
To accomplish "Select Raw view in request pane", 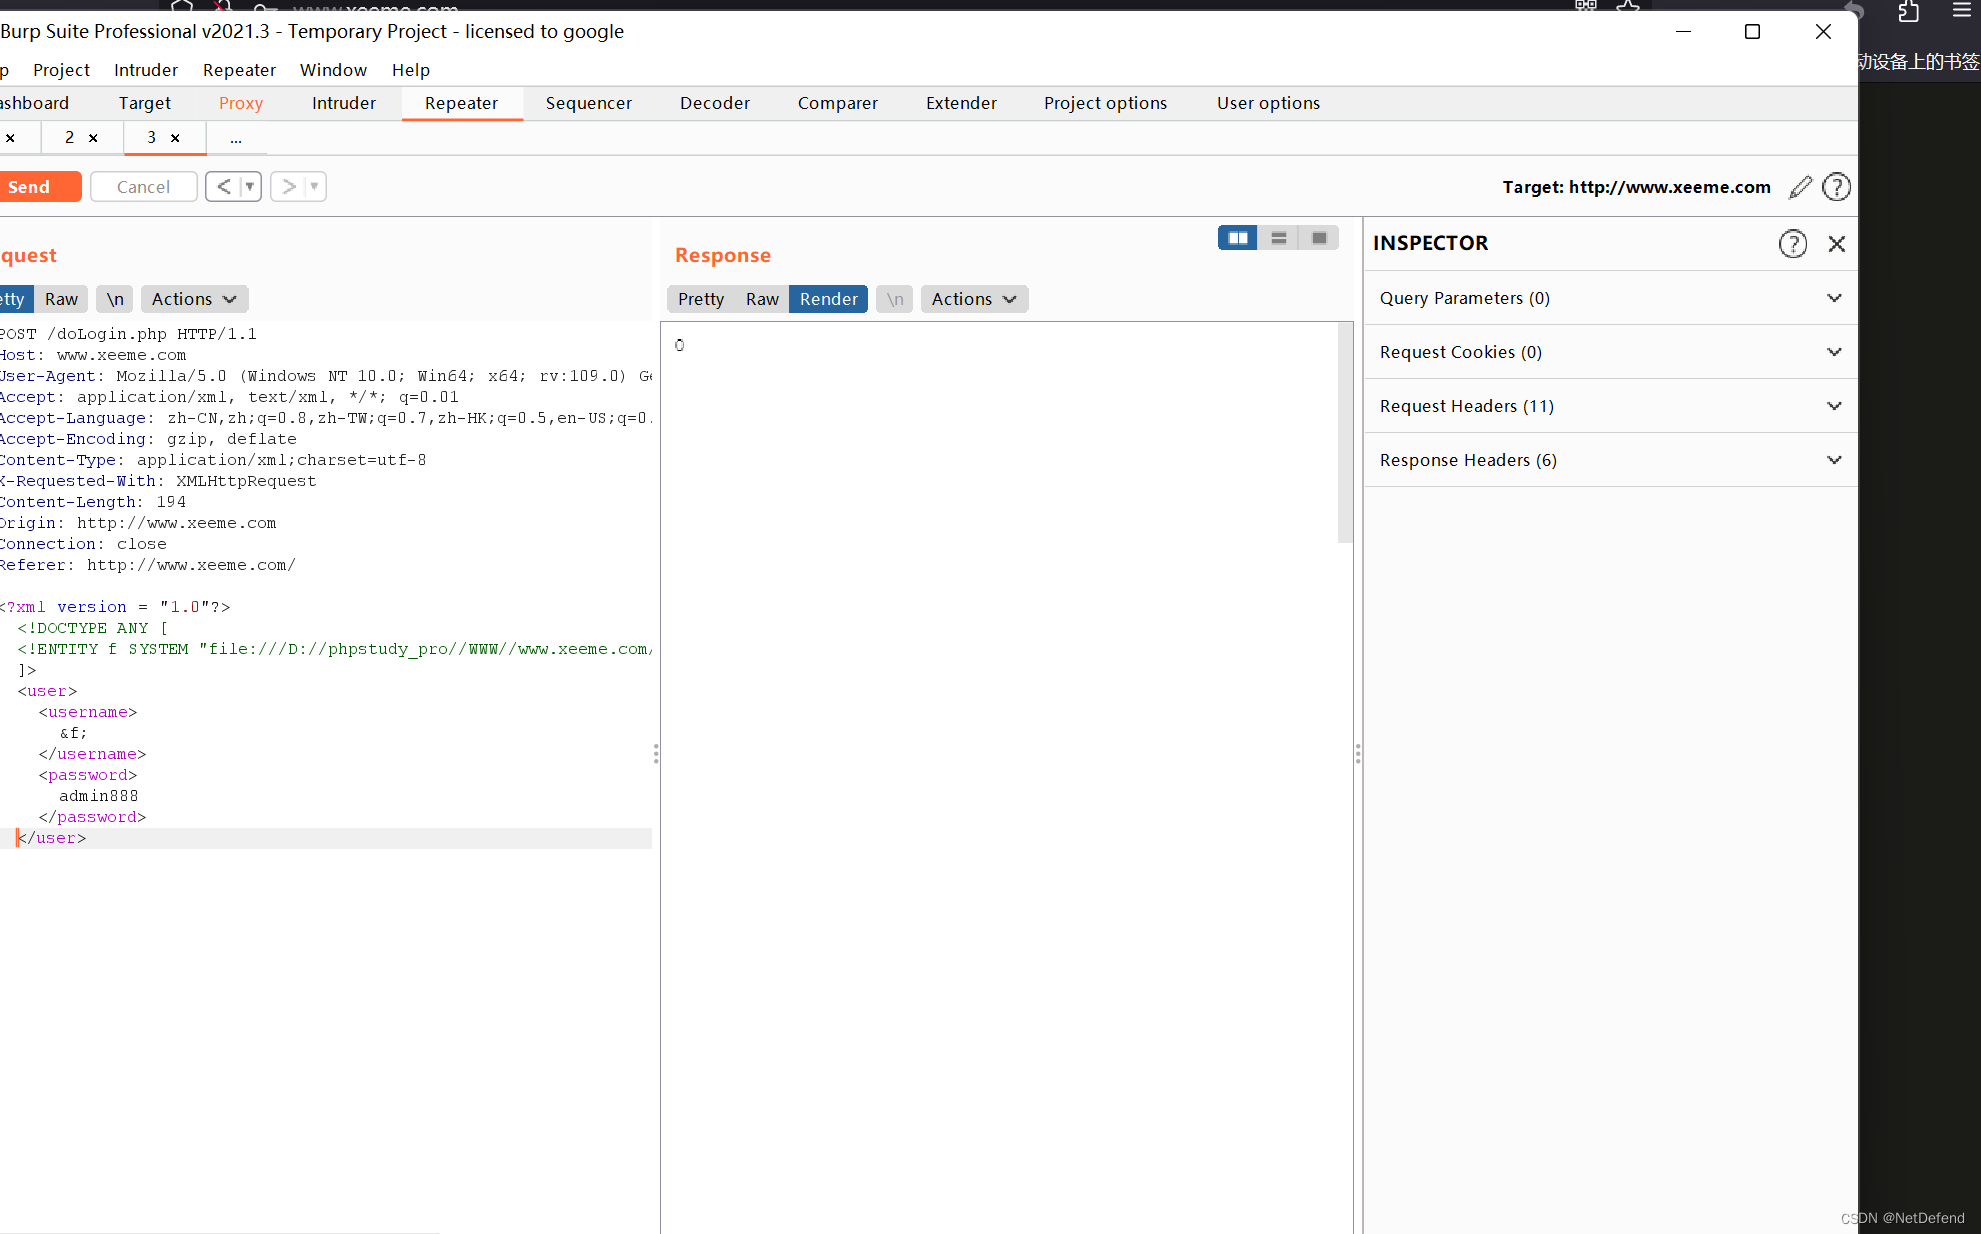I will [61, 299].
